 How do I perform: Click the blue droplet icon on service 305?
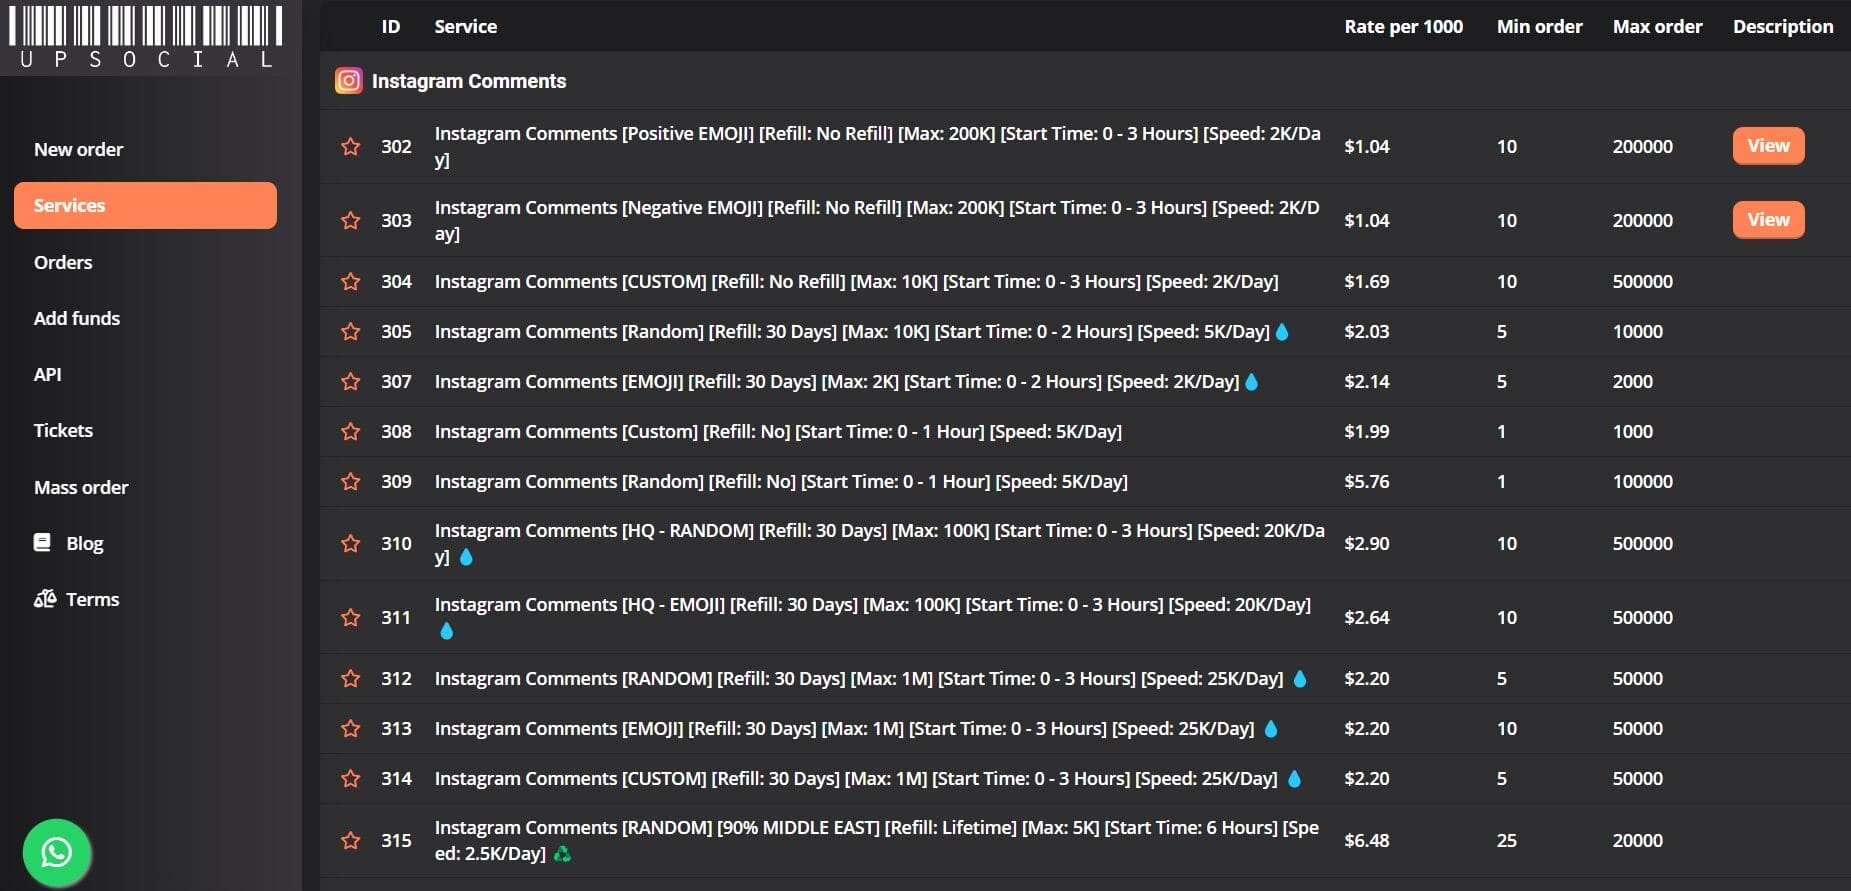point(1283,332)
